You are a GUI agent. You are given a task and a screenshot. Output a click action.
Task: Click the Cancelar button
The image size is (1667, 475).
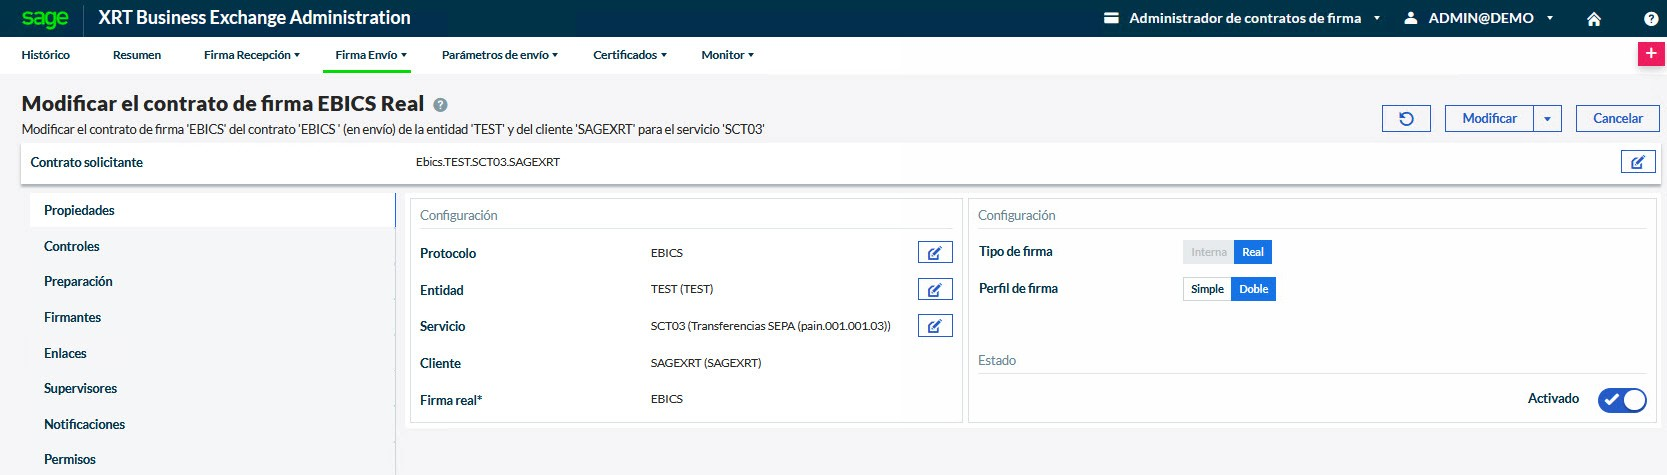click(x=1617, y=119)
